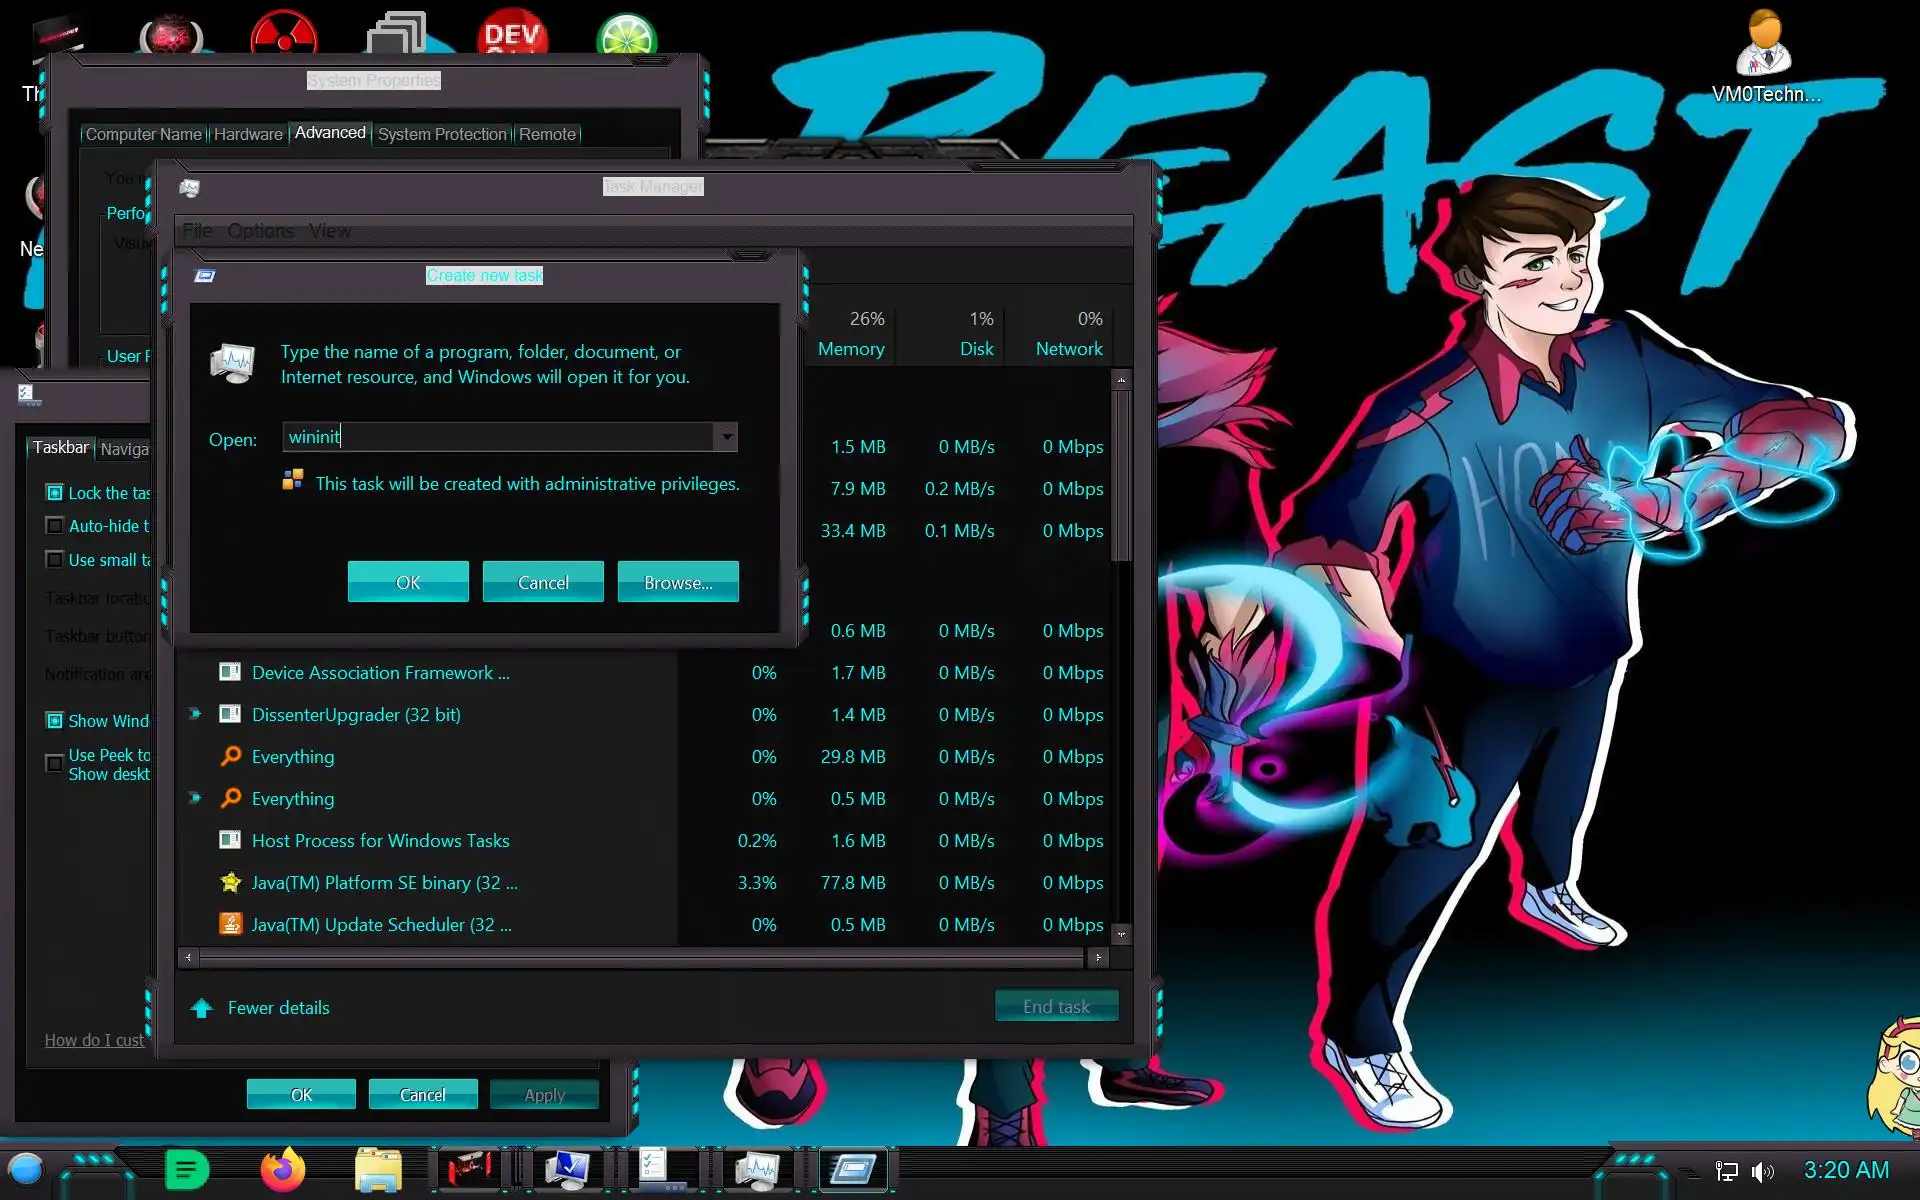Click the Fewer details arrow icon

pyautogui.click(x=202, y=1008)
